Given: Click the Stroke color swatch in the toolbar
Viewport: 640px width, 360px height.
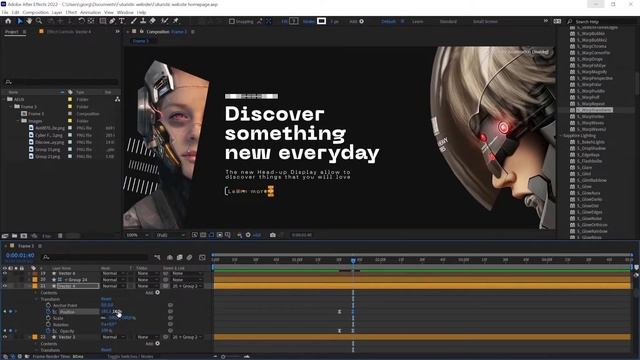Looking at the screenshot, I should [322, 21].
